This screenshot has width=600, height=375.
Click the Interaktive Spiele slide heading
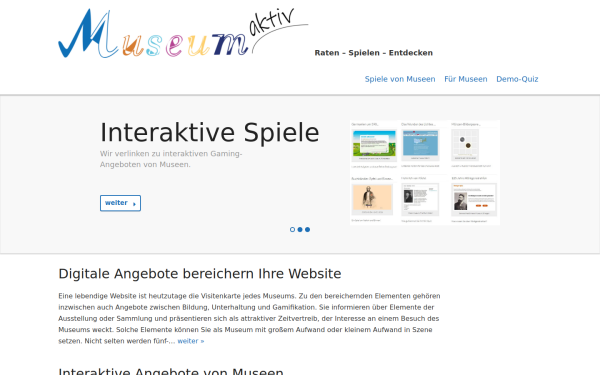click(x=210, y=133)
